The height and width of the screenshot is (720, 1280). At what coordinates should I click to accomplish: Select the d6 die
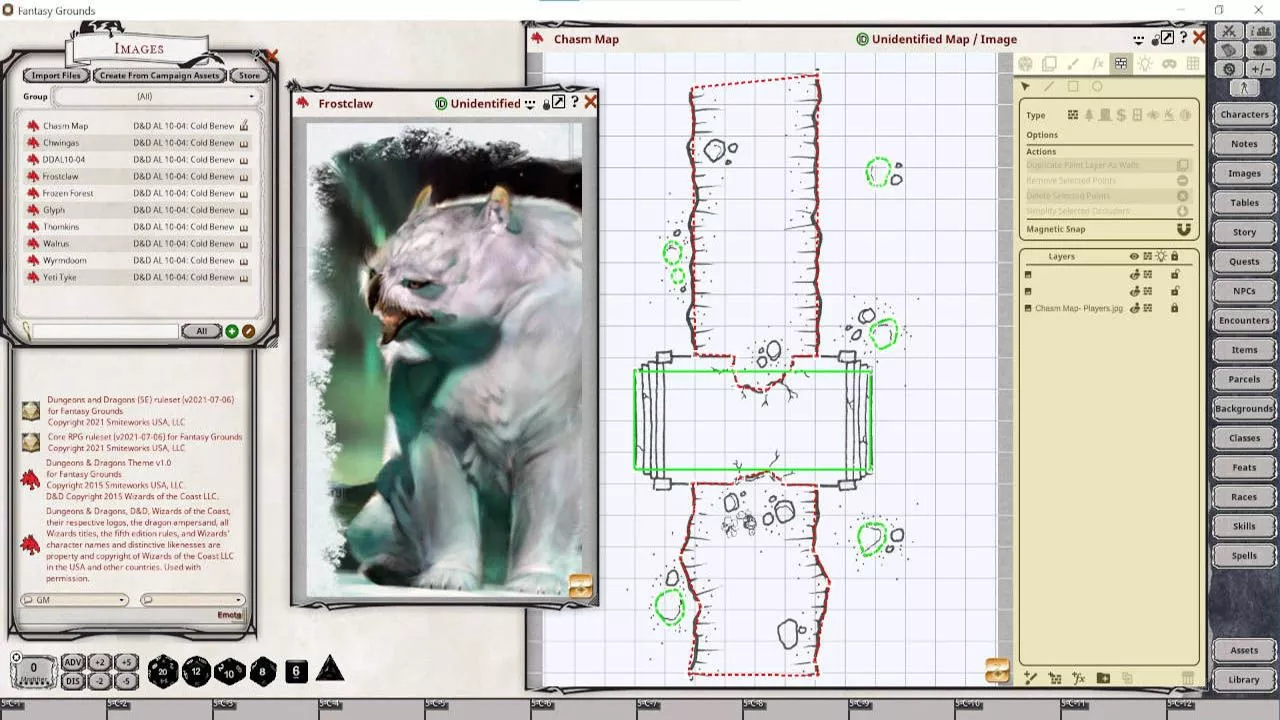pyautogui.click(x=296, y=670)
